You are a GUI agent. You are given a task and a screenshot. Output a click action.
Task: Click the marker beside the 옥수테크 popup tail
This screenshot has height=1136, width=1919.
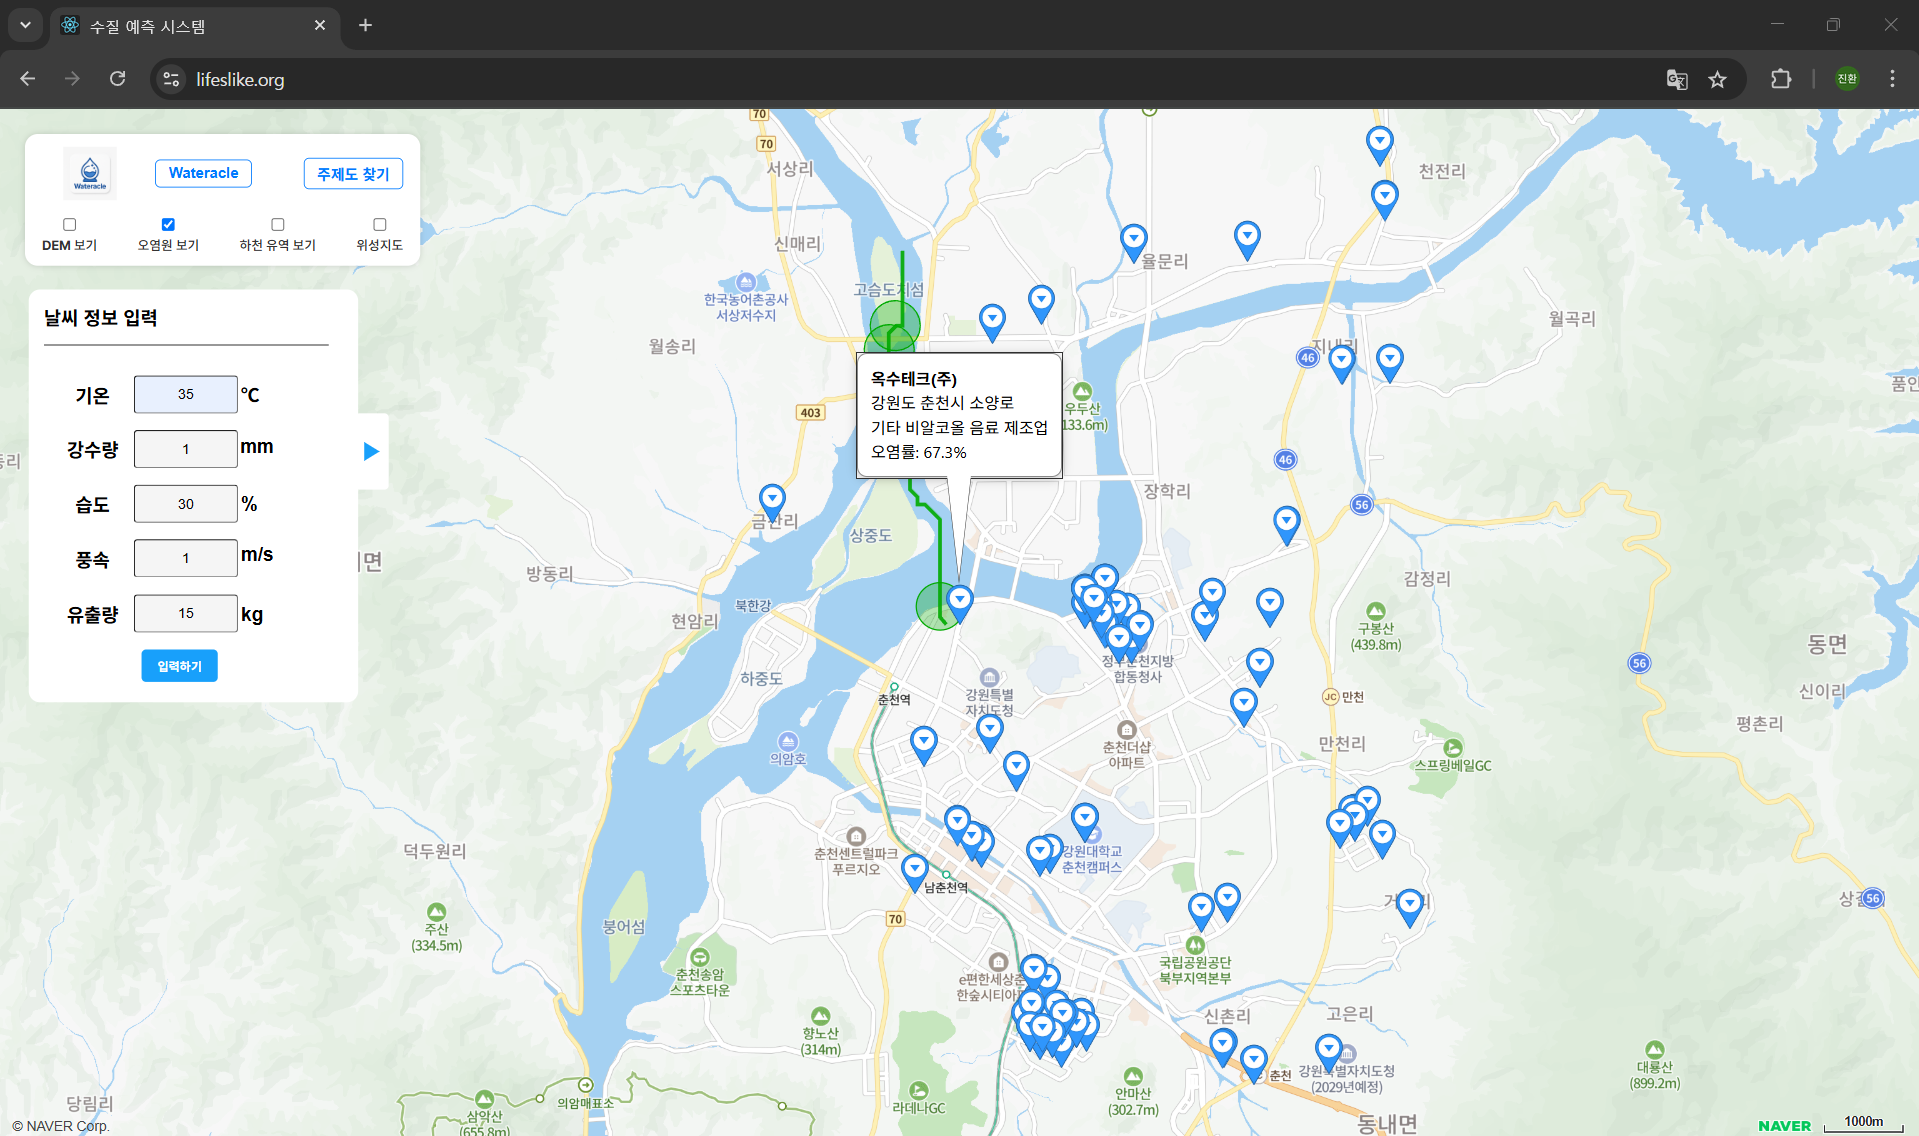coord(960,604)
